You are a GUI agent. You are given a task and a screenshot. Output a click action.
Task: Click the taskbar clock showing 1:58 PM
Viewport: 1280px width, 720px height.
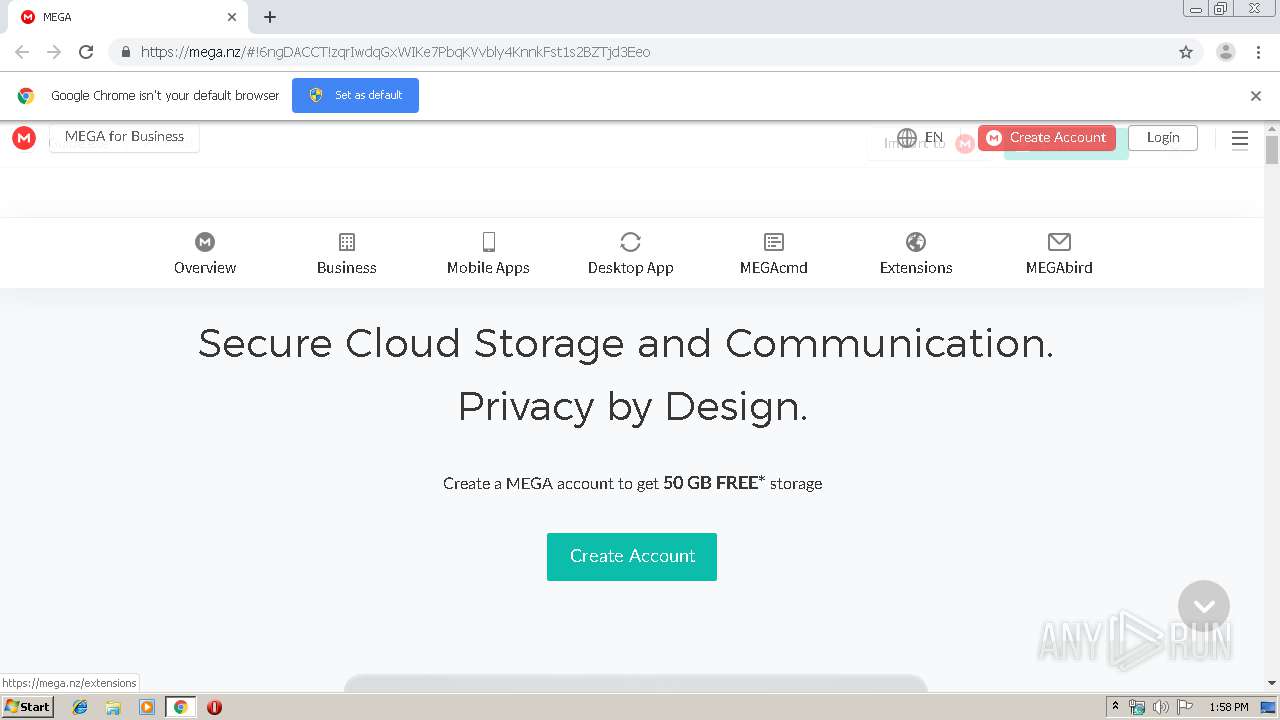click(1229, 707)
